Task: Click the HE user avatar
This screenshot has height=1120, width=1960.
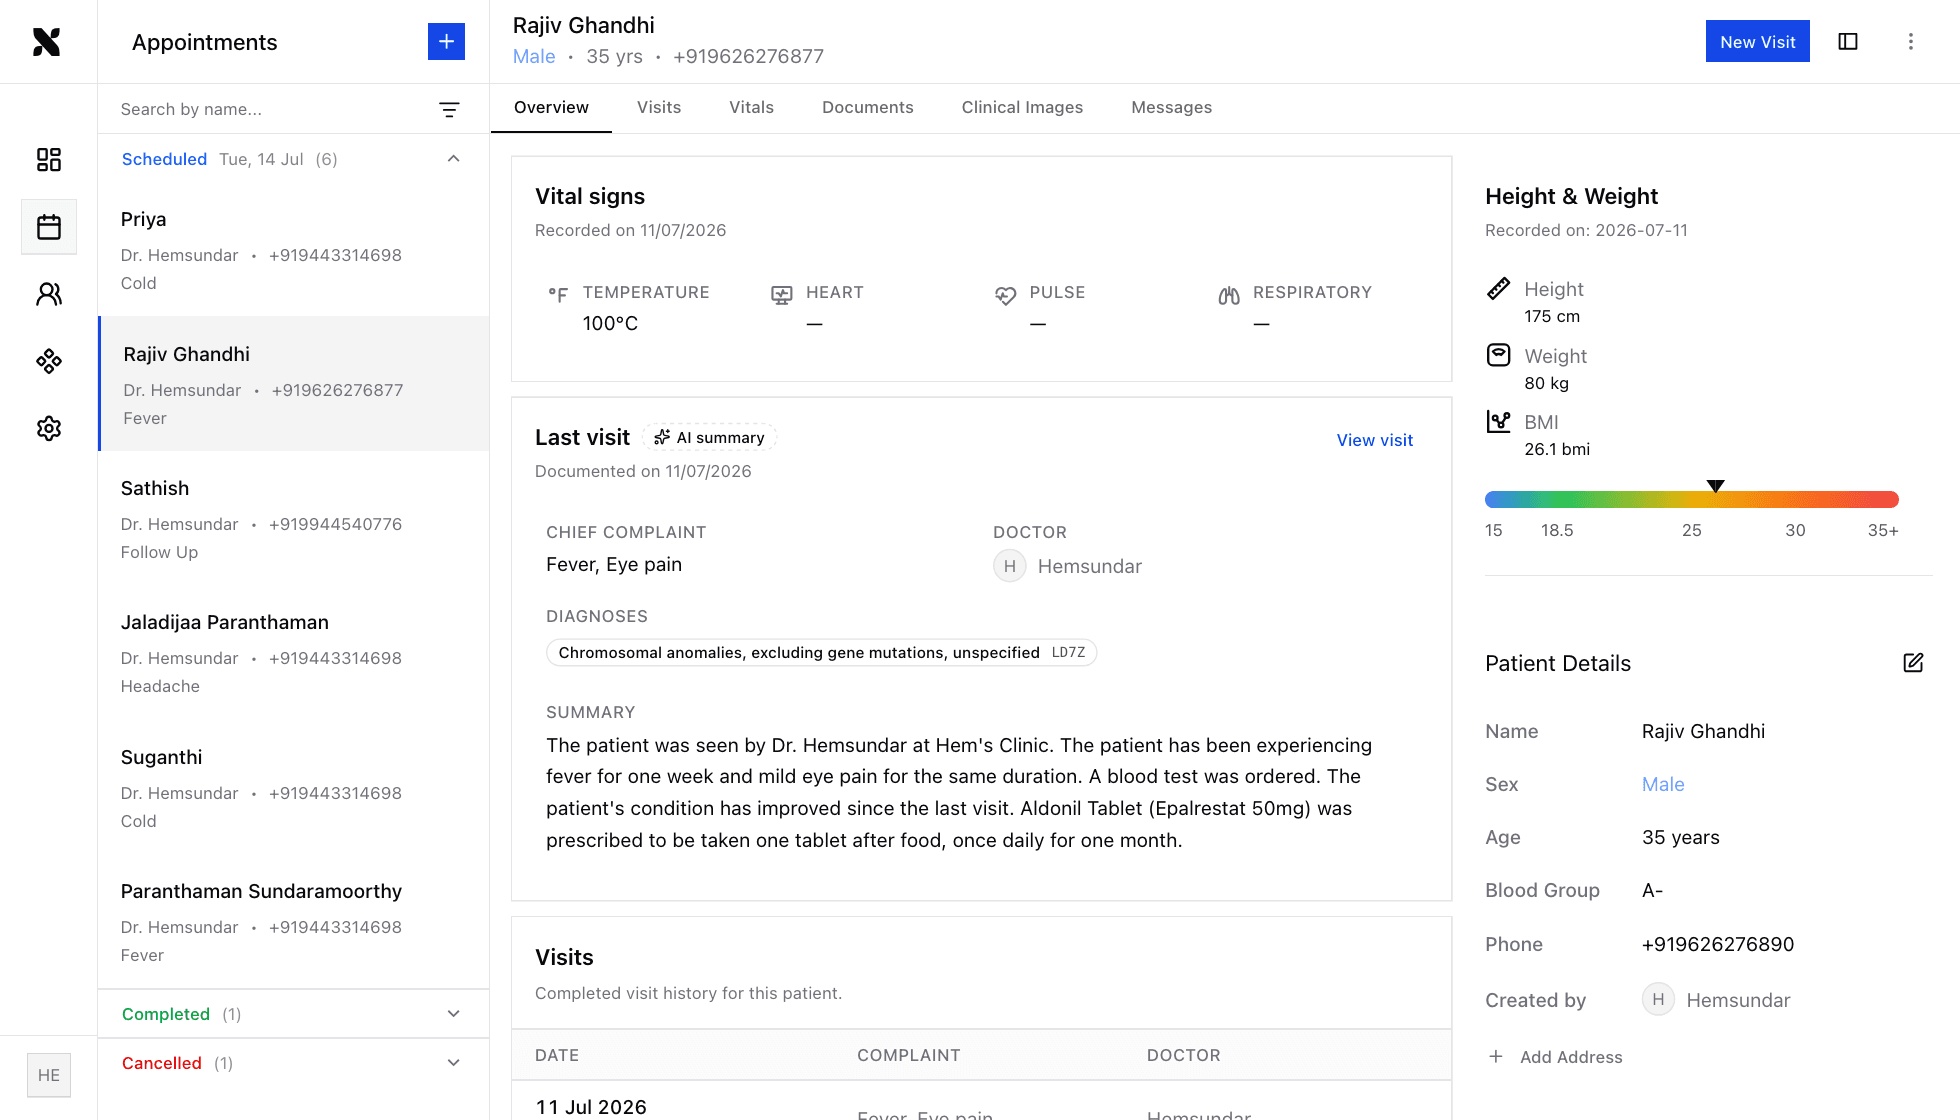Action: pyautogui.click(x=49, y=1075)
